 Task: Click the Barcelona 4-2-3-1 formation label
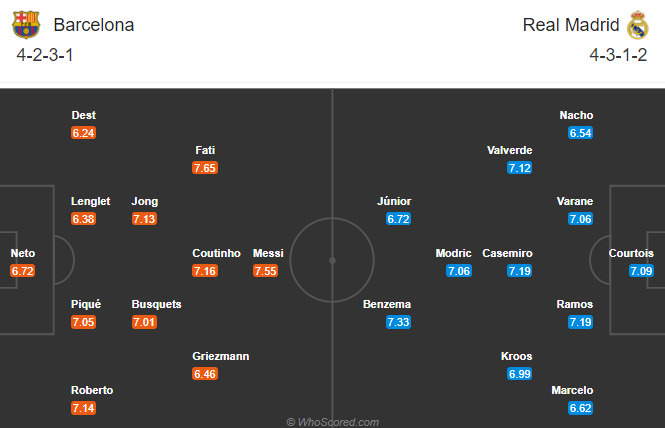pyautogui.click(x=45, y=55)
